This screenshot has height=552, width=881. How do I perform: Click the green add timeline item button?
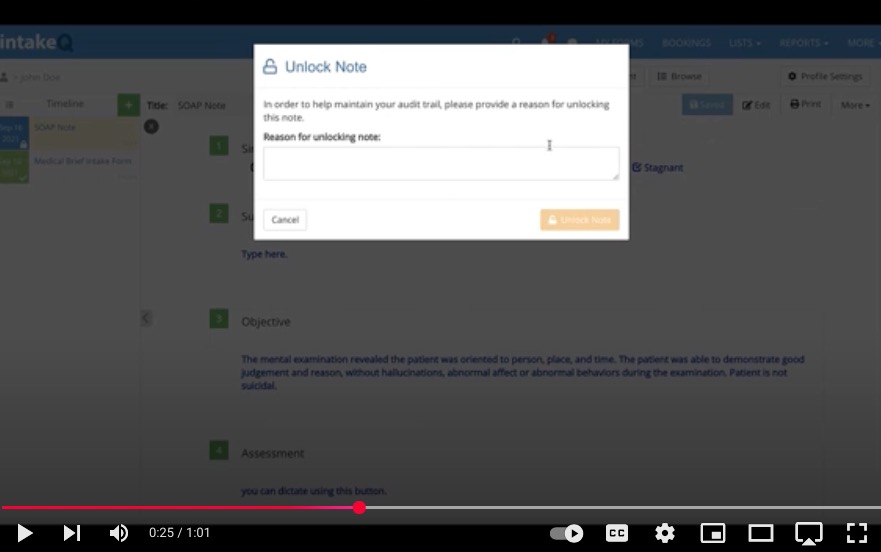tap(129, 105)
